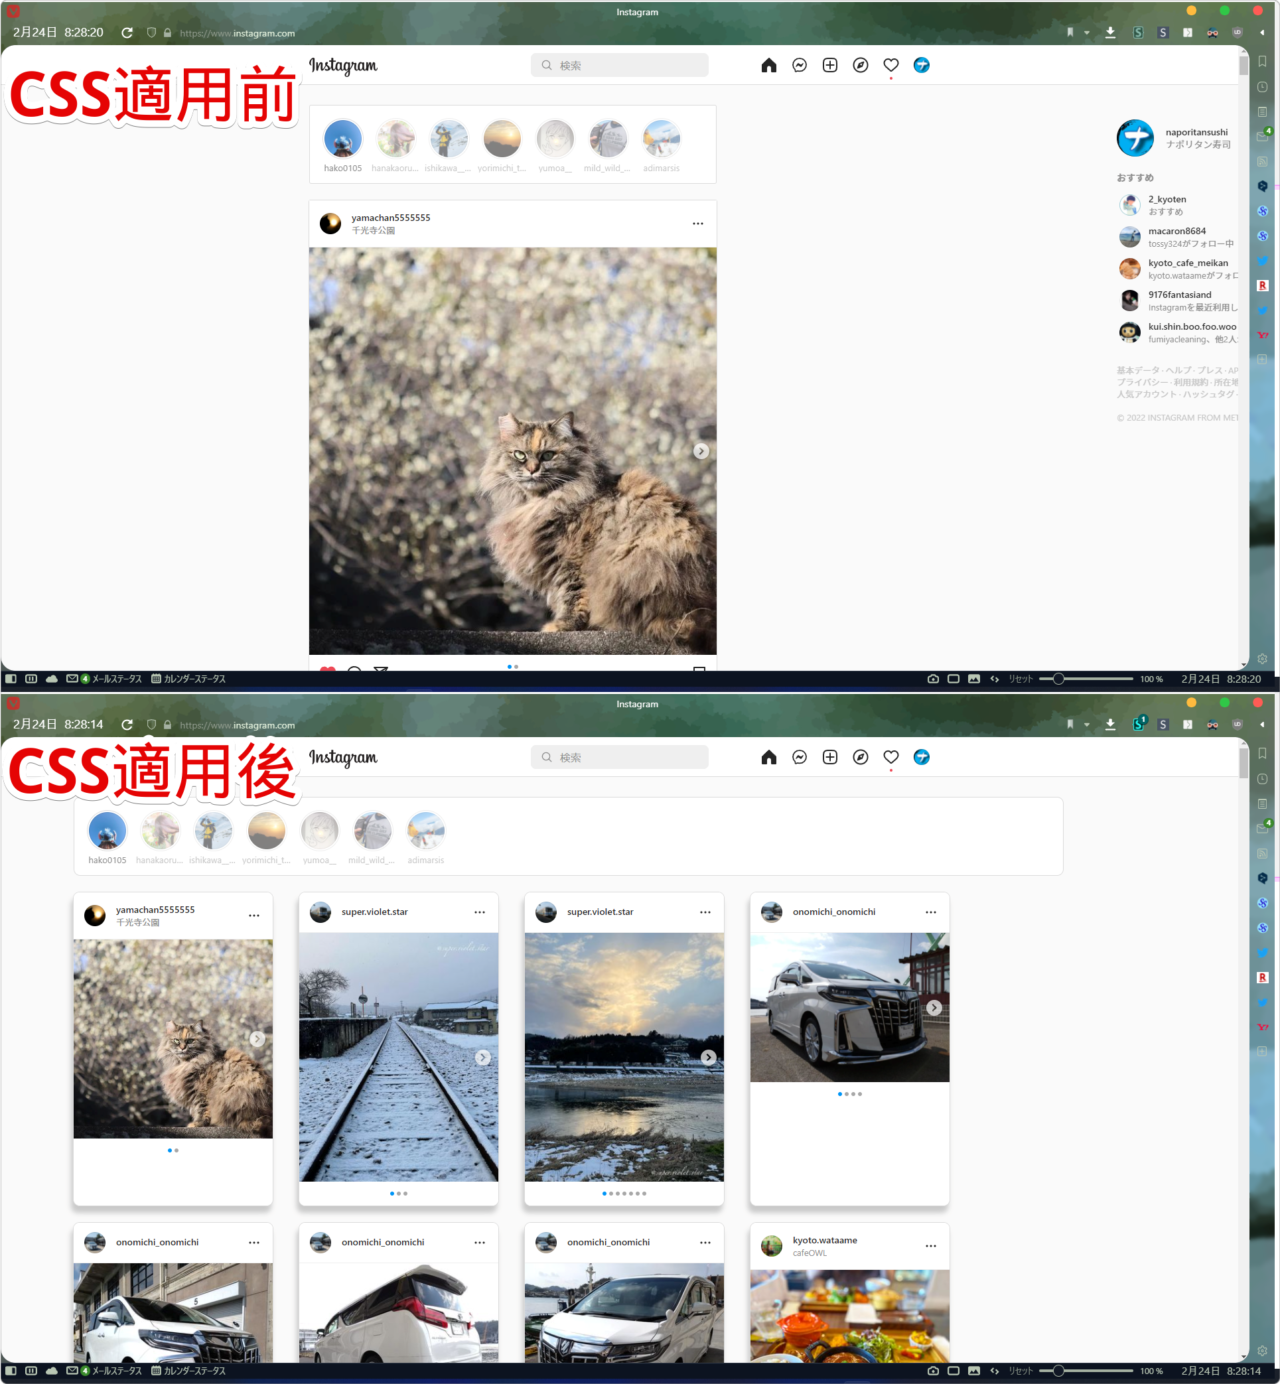Click bookmark icon in top window toolbar

pyautogui.click(x=1070, y=32)
